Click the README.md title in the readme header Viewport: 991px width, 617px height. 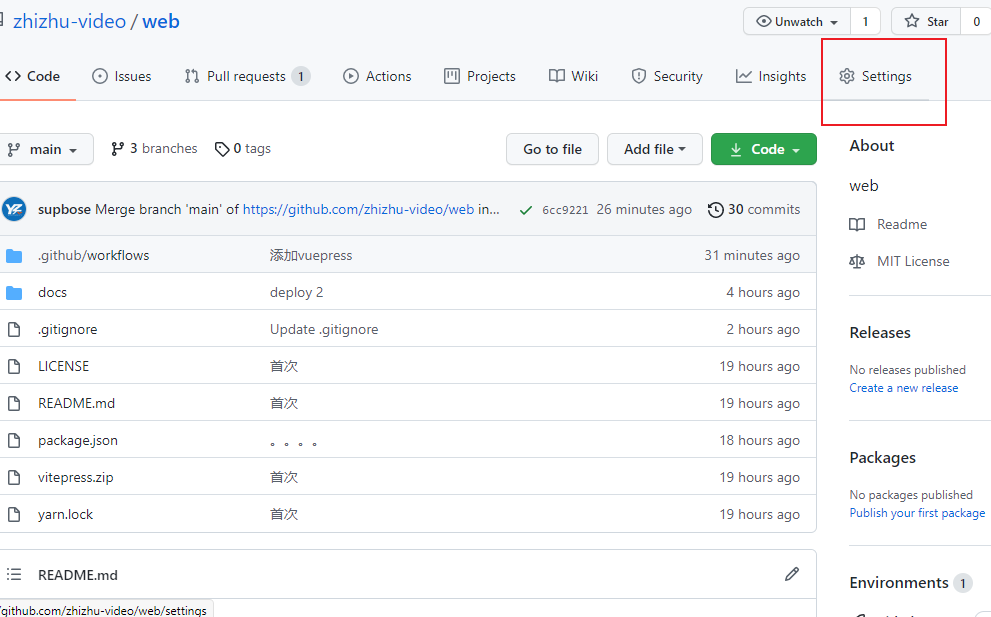click(78, 575)
